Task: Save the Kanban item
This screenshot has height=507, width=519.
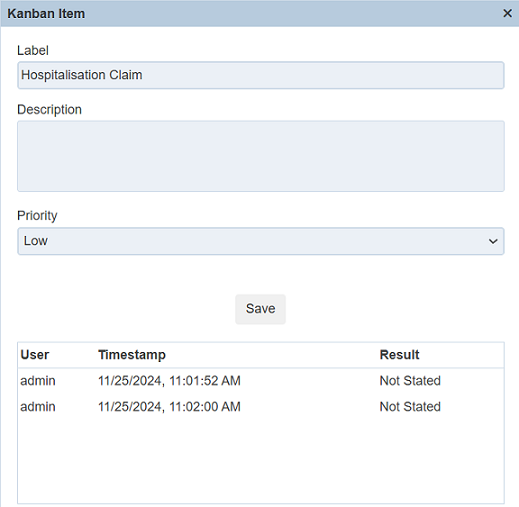Action: 260,309
